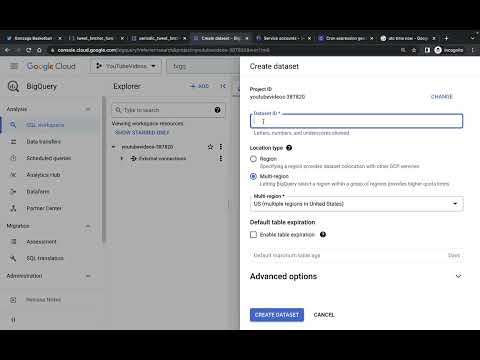480x360 pixels.
Task: Click CHANGE next to Project ID
Action: (441, 97)
